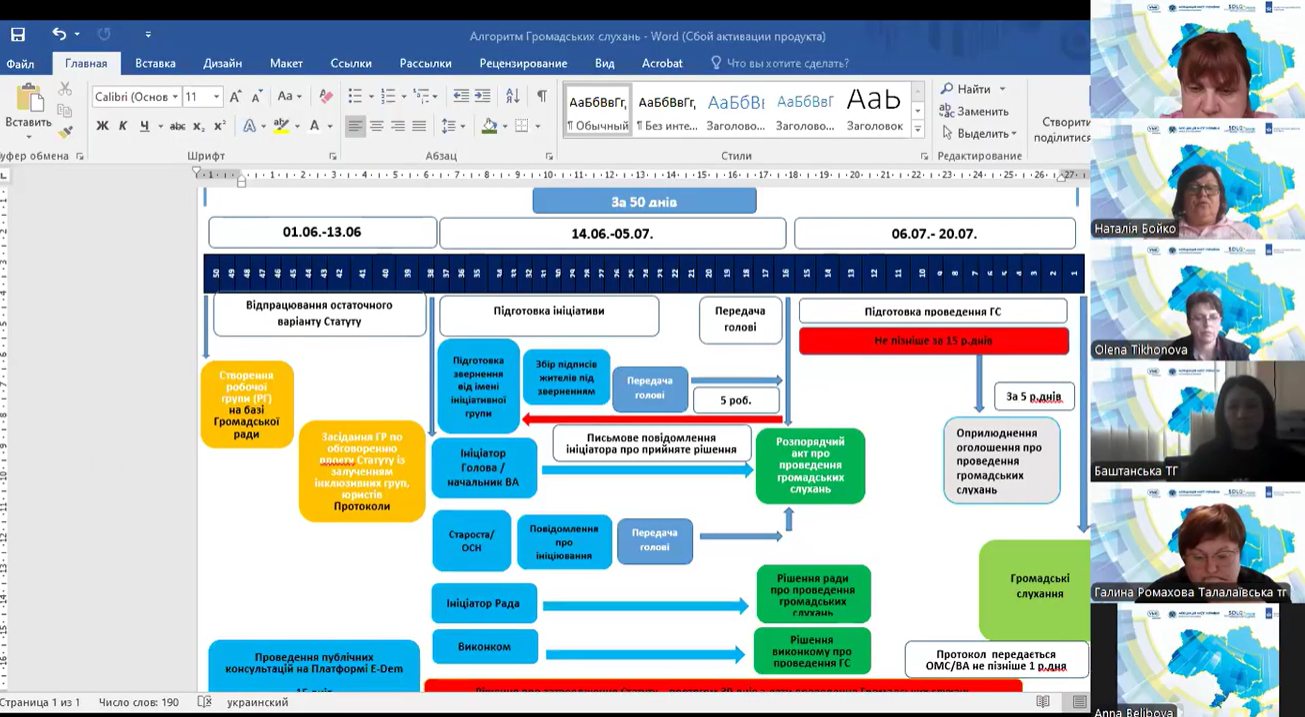Click the yellow text highlight color button

pyautogui.click(x=281, y=126)
